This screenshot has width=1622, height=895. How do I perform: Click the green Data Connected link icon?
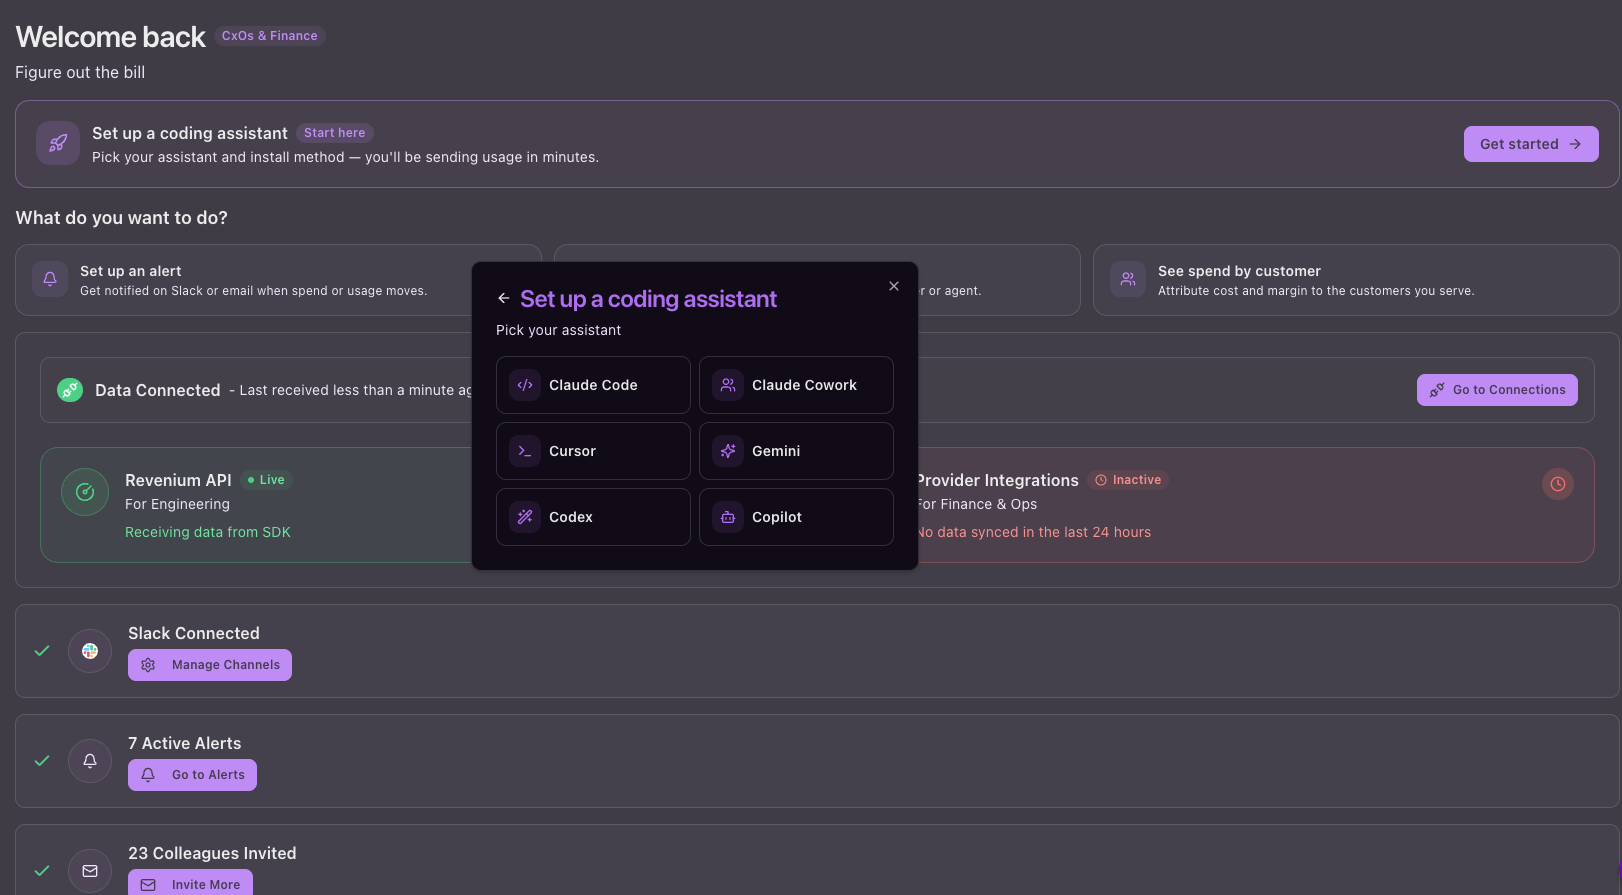tap(70, 390)
